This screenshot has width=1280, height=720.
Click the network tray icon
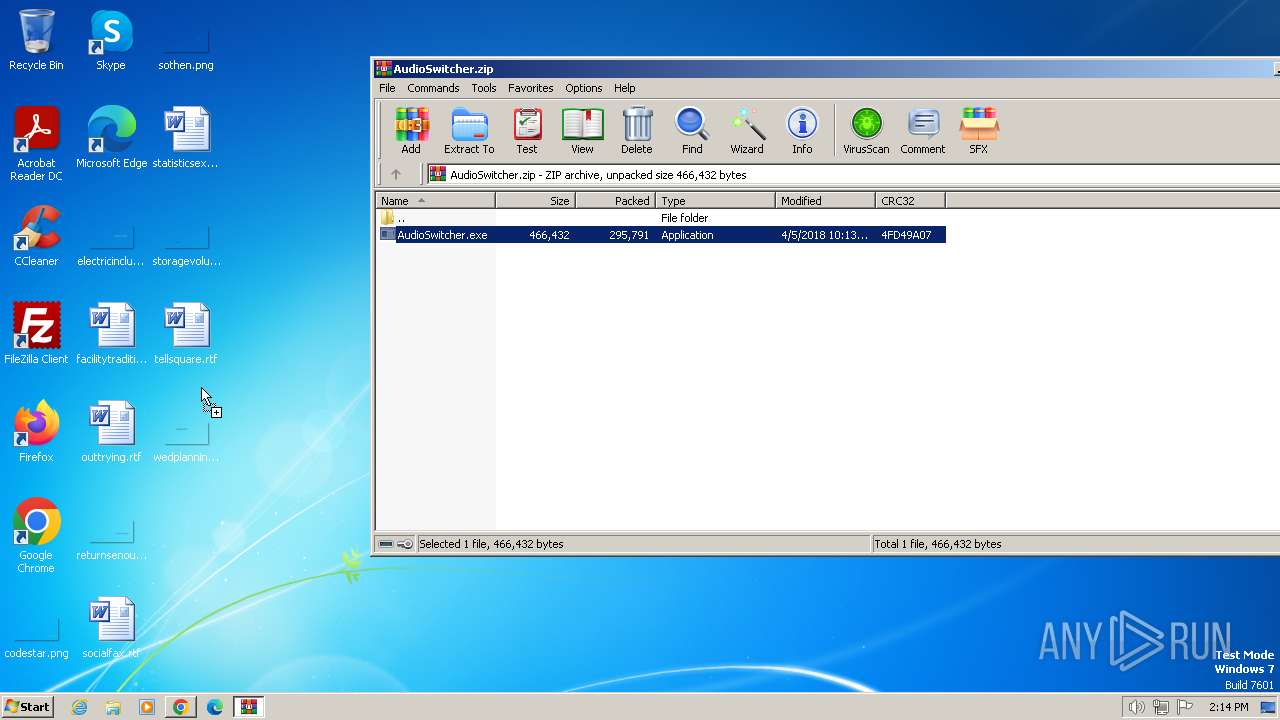click(1161, 707)
